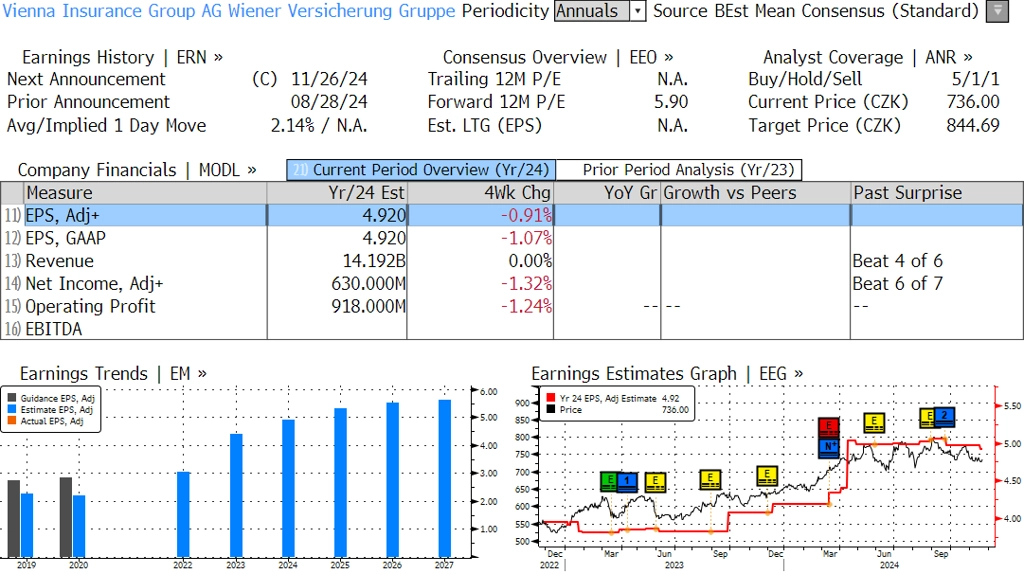Click Net Income estimate 630.000M

point(368,284)
